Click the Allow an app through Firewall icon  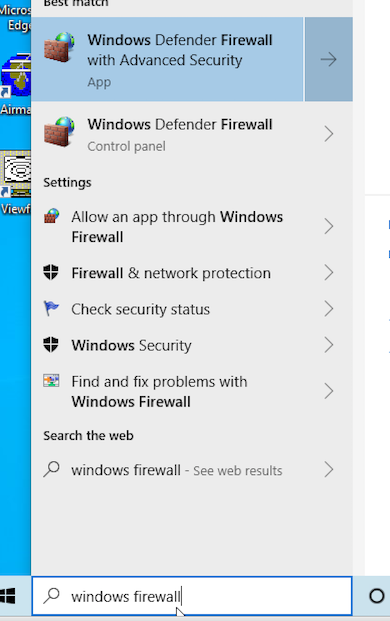(x=51, y=216)
